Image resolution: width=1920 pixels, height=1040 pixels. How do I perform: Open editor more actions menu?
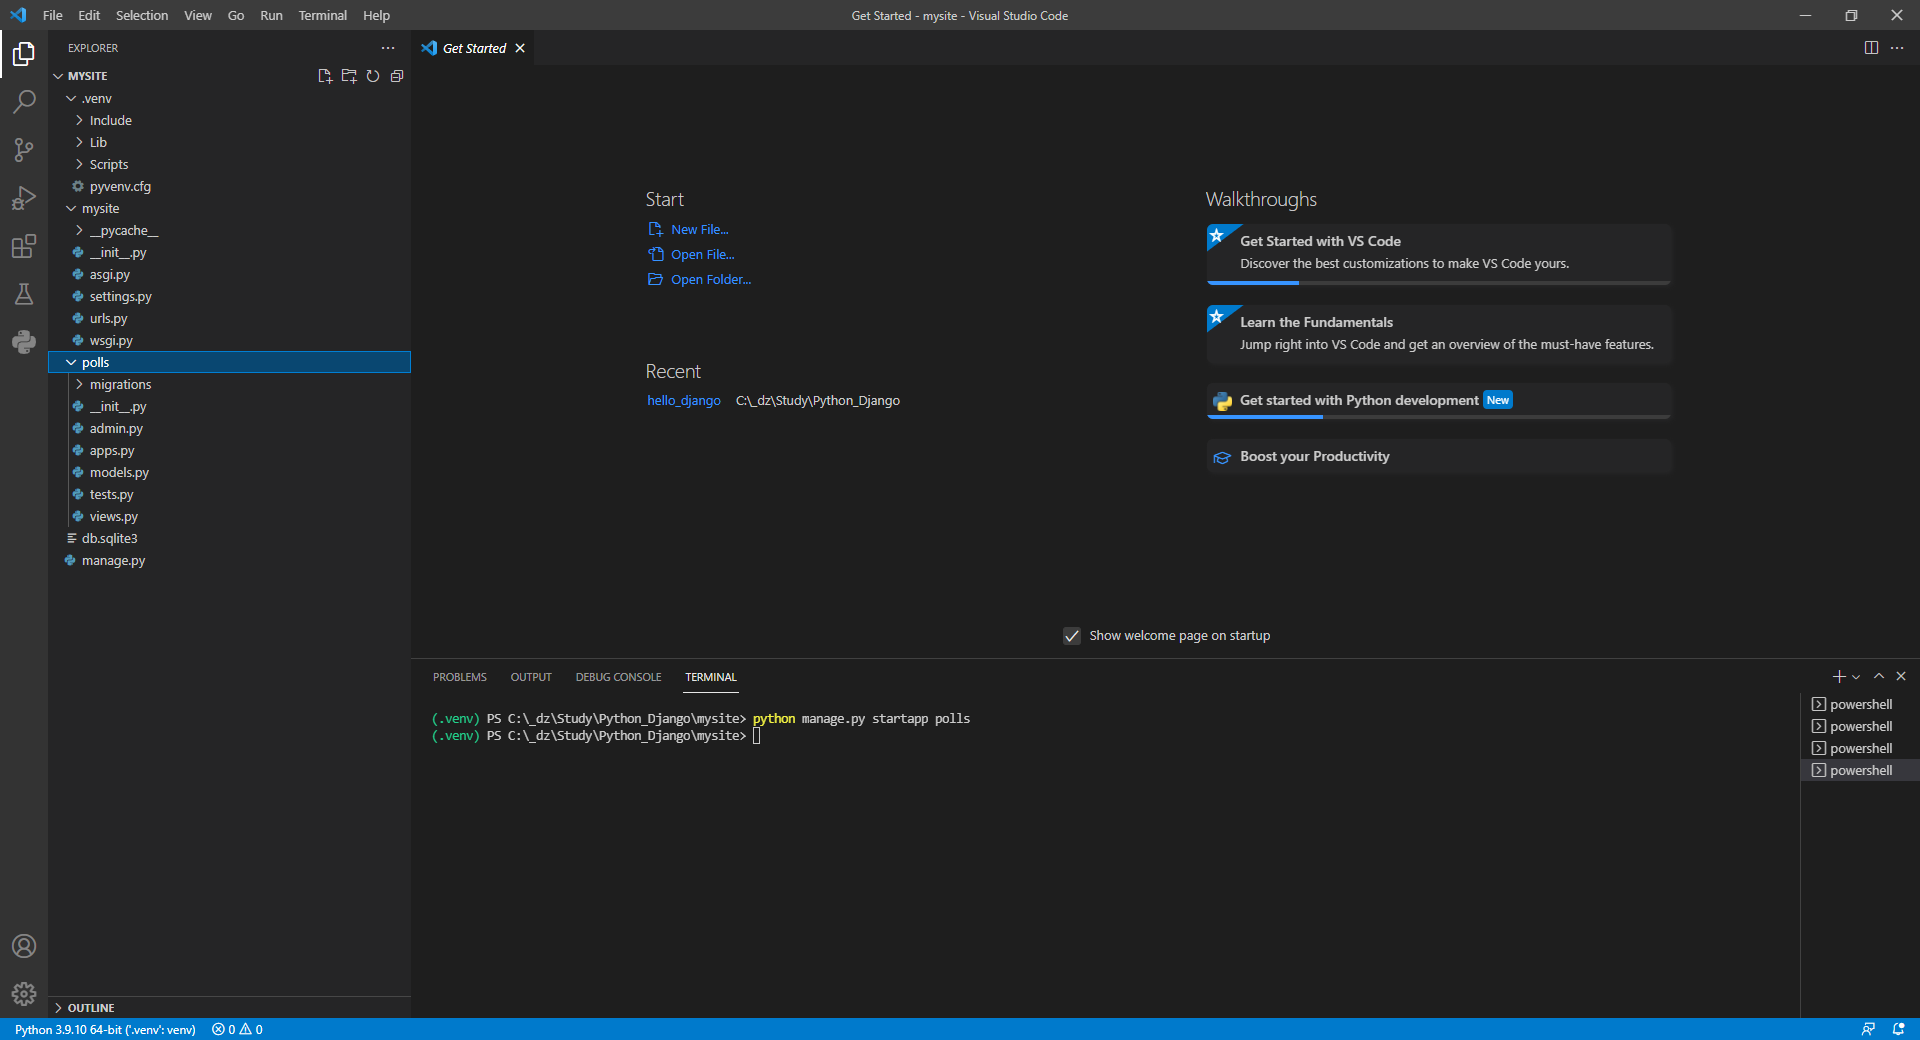[x=1897, y=48]
